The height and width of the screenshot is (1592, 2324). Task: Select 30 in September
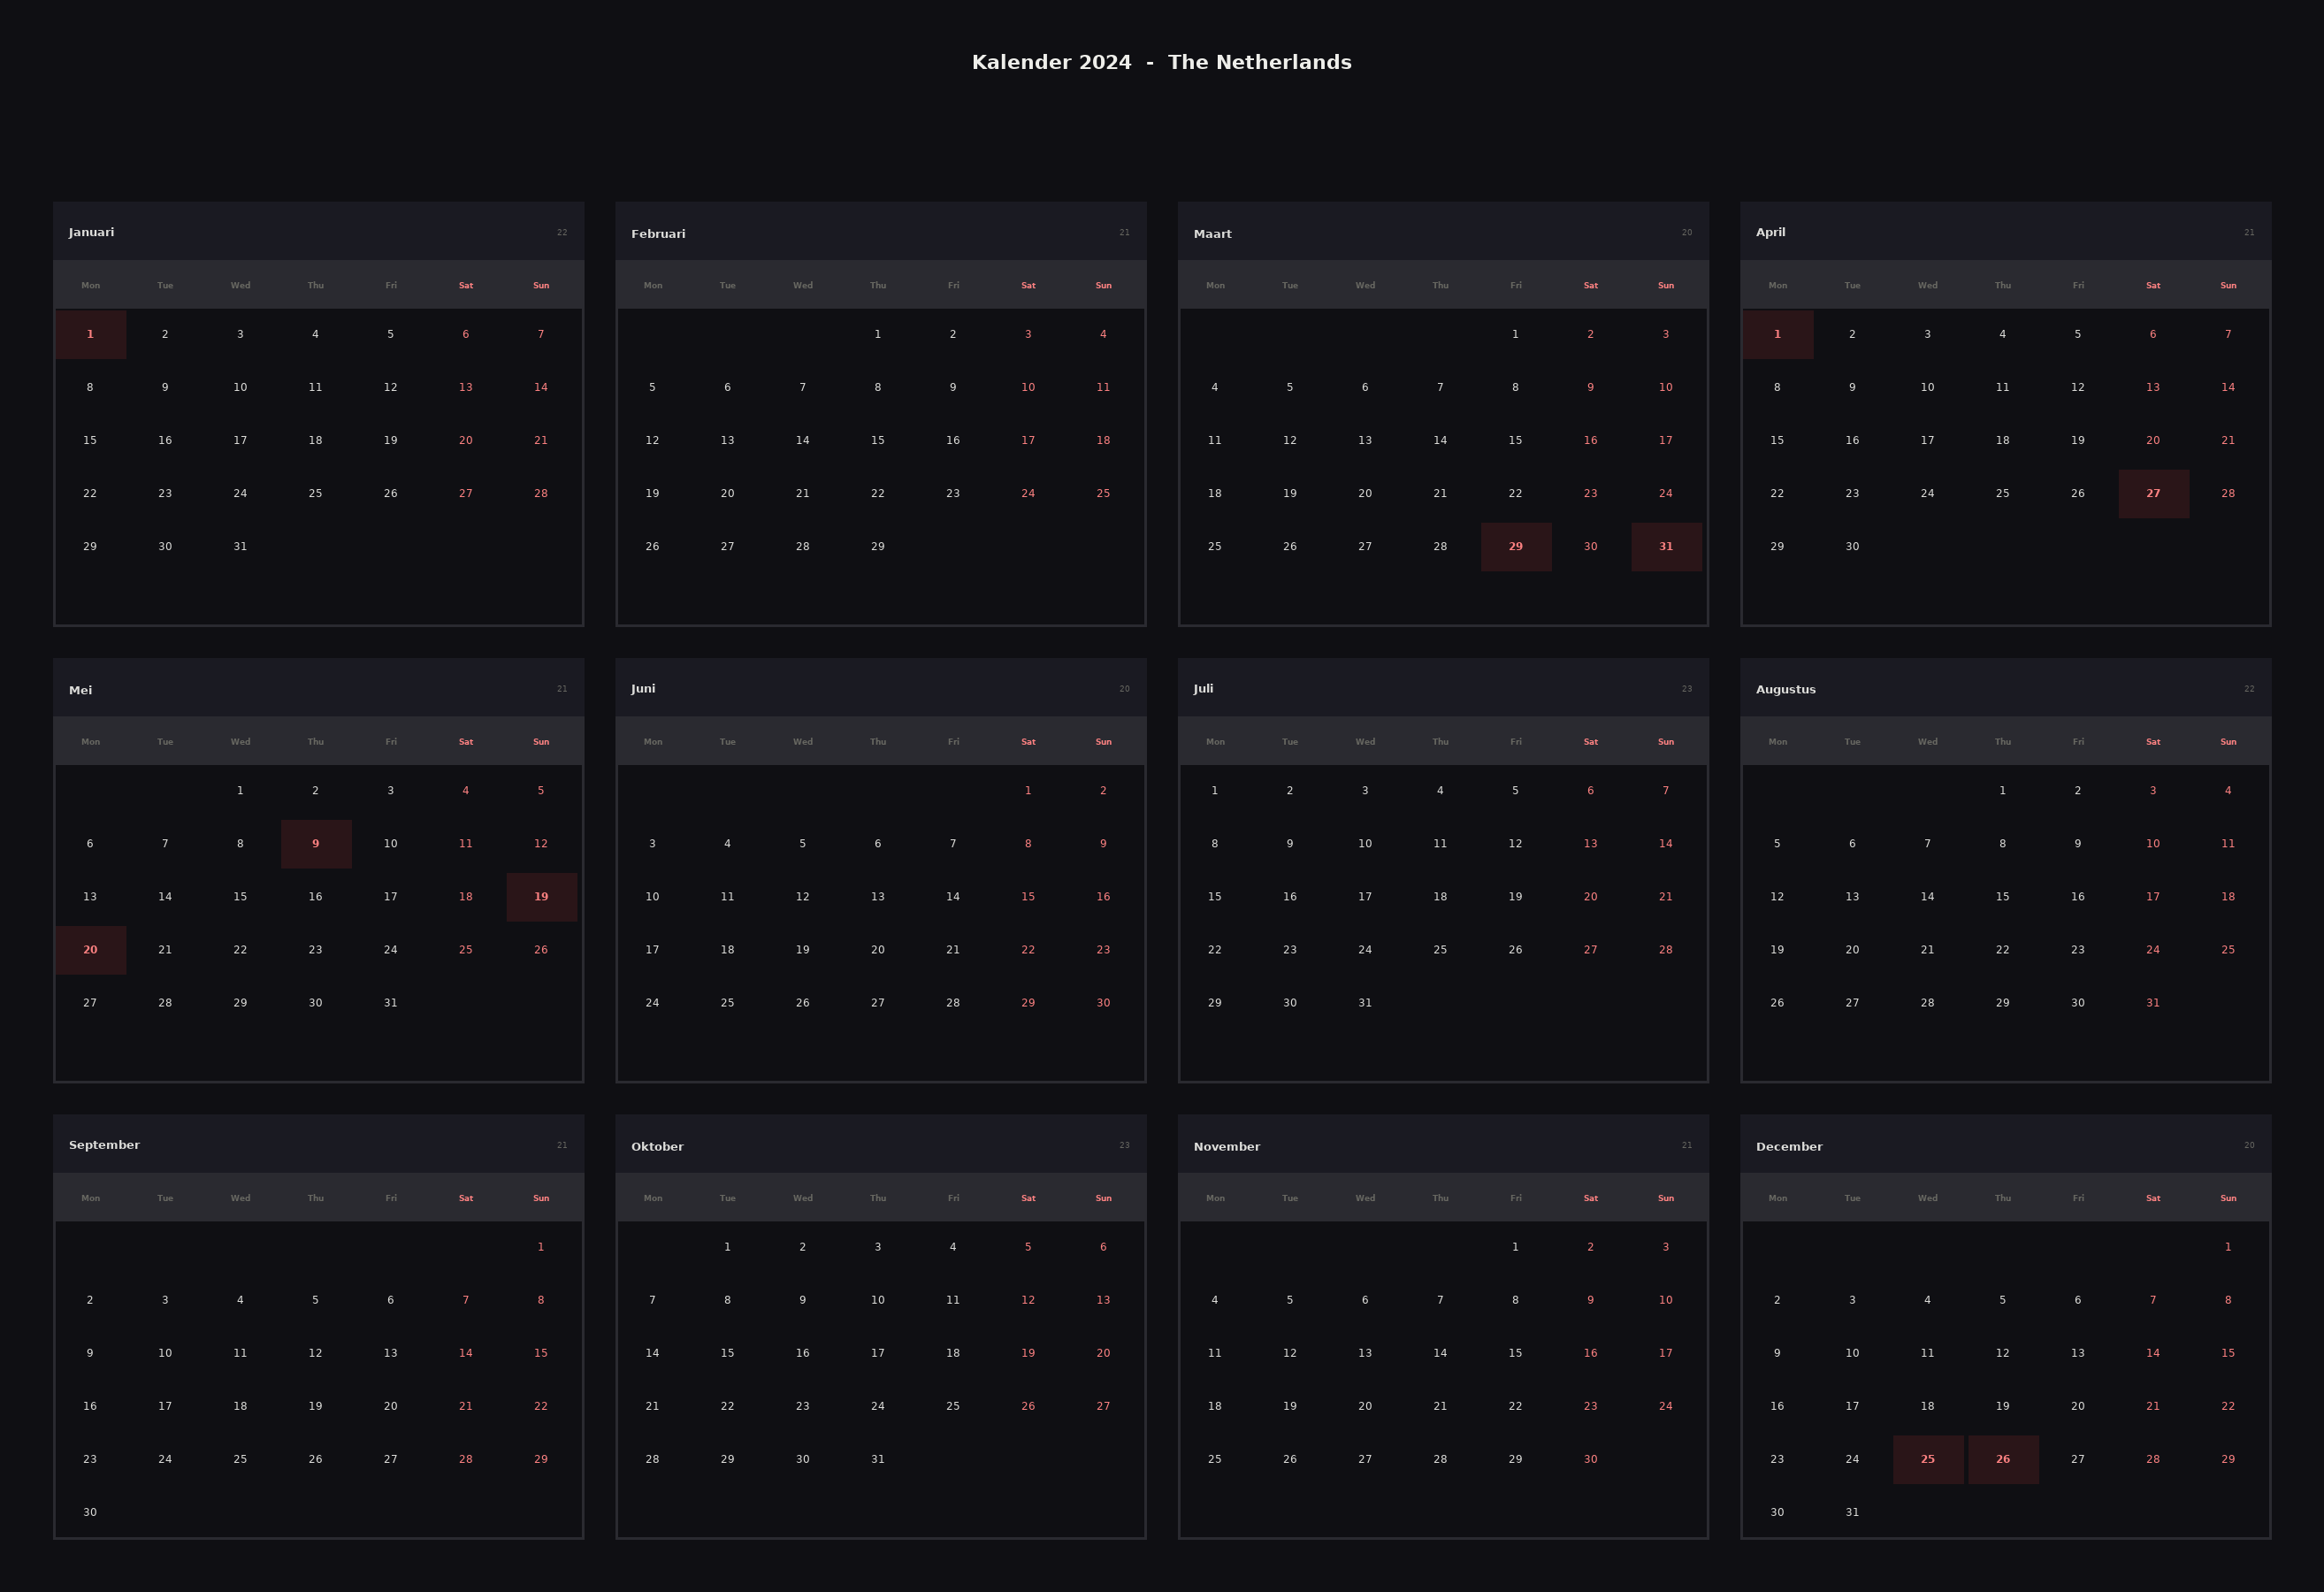coord(90,1512)
